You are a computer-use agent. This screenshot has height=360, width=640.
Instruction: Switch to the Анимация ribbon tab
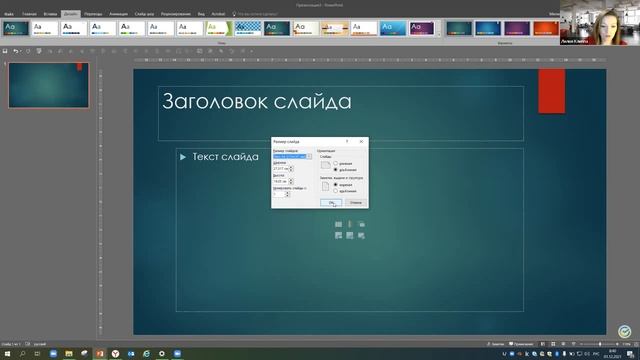(118, 14)
